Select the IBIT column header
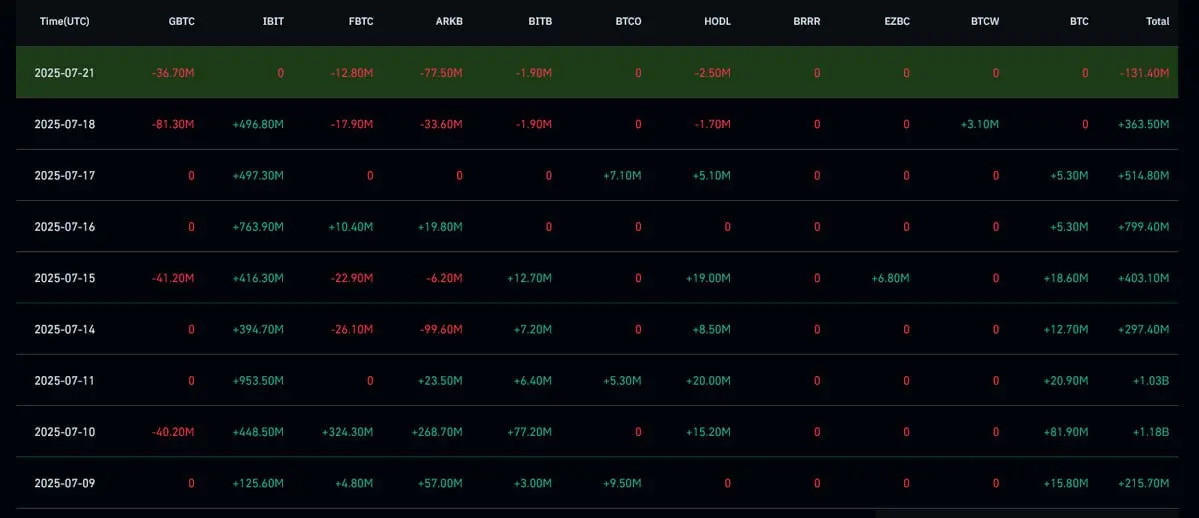The image size is (1199, 518). pos(273,21)
